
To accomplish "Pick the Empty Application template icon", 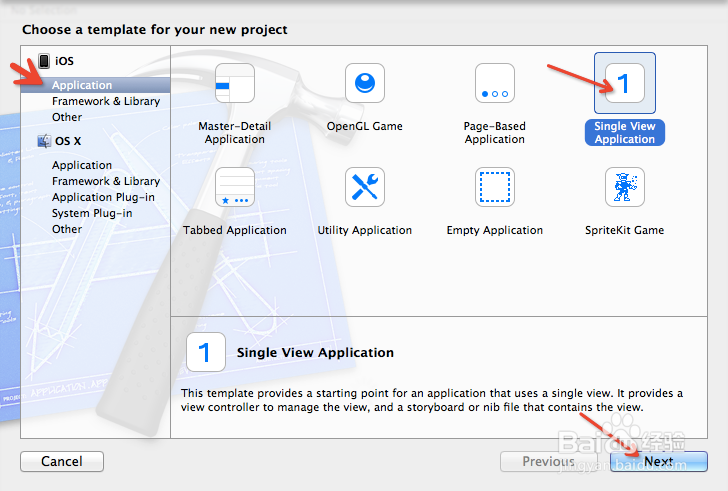I will click(495, 187).
